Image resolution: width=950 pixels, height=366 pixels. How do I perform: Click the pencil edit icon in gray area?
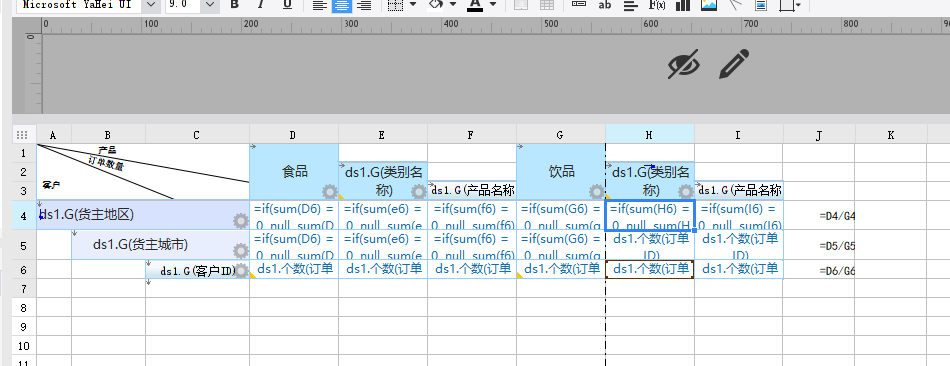(734, 64)
